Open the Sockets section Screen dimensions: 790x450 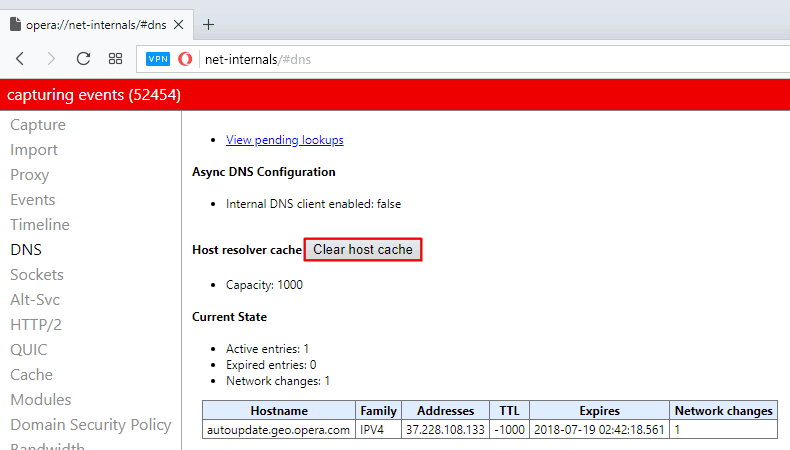37,275
